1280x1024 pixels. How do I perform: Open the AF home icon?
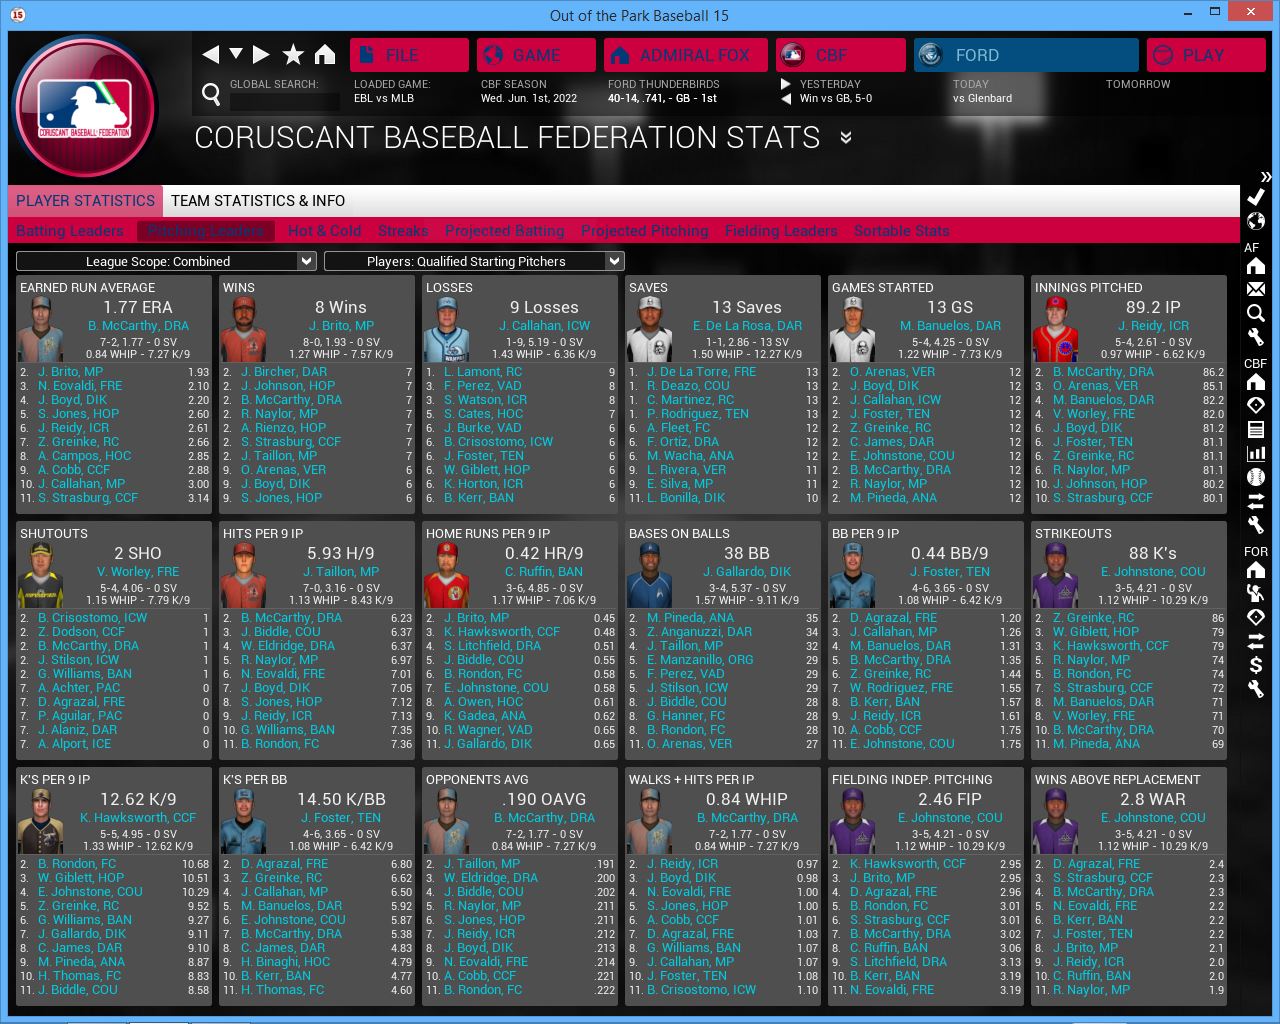pos(1256,266)
